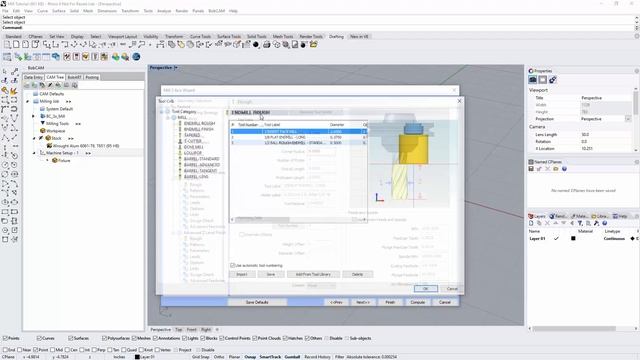Viewport: 640px width, 360px height.
Task: Expand the Machine Setup - 1 node
Action: [x=34, y=153]
